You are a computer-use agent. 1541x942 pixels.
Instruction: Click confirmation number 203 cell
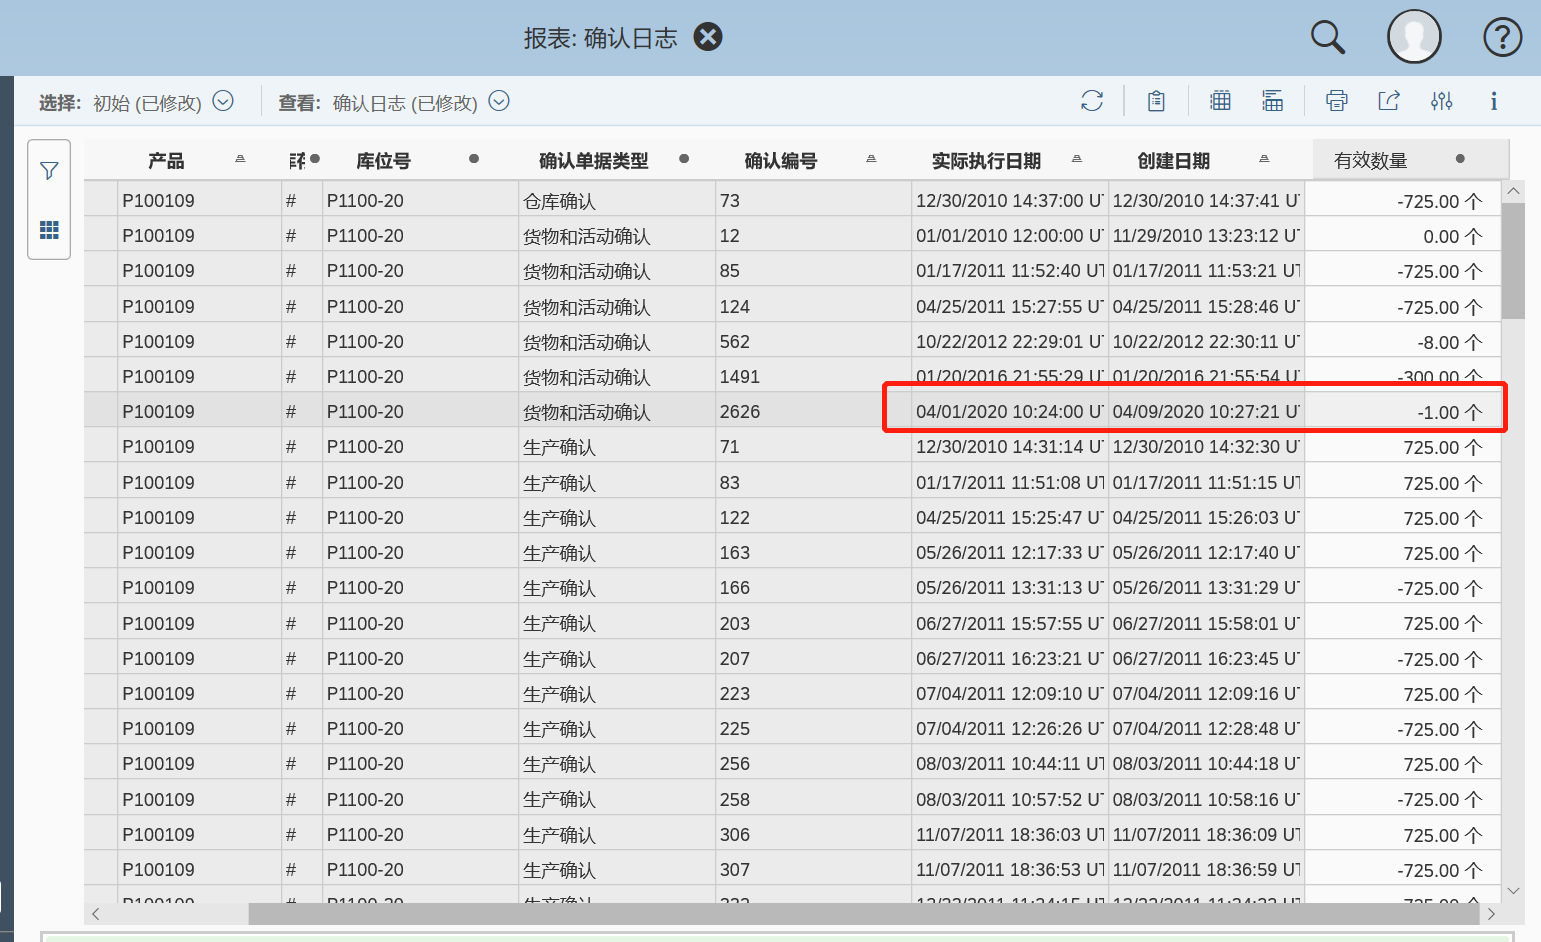813,623
